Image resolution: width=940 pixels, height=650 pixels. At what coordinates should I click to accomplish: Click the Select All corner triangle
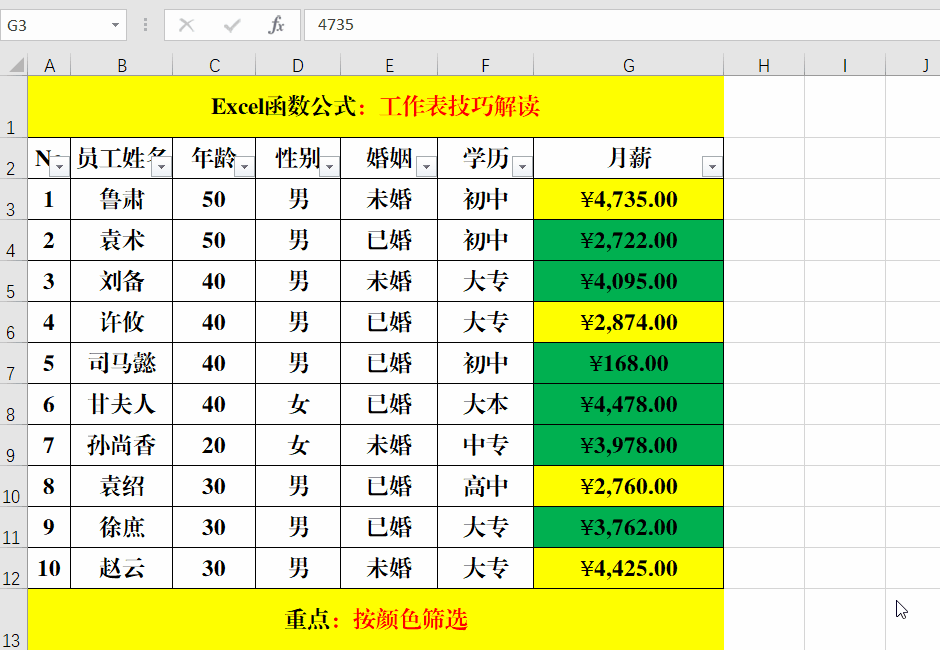coord(17,65)
